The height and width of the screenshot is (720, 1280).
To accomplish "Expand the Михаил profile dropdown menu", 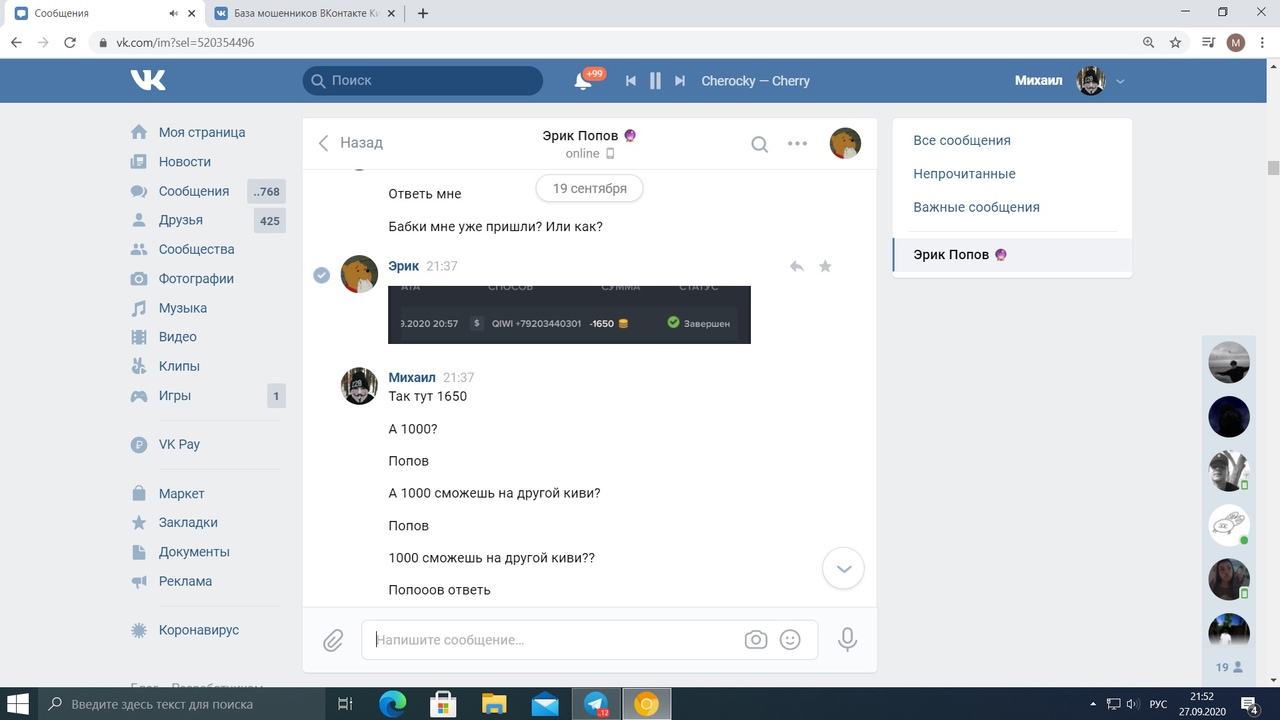I will 1120,81.
